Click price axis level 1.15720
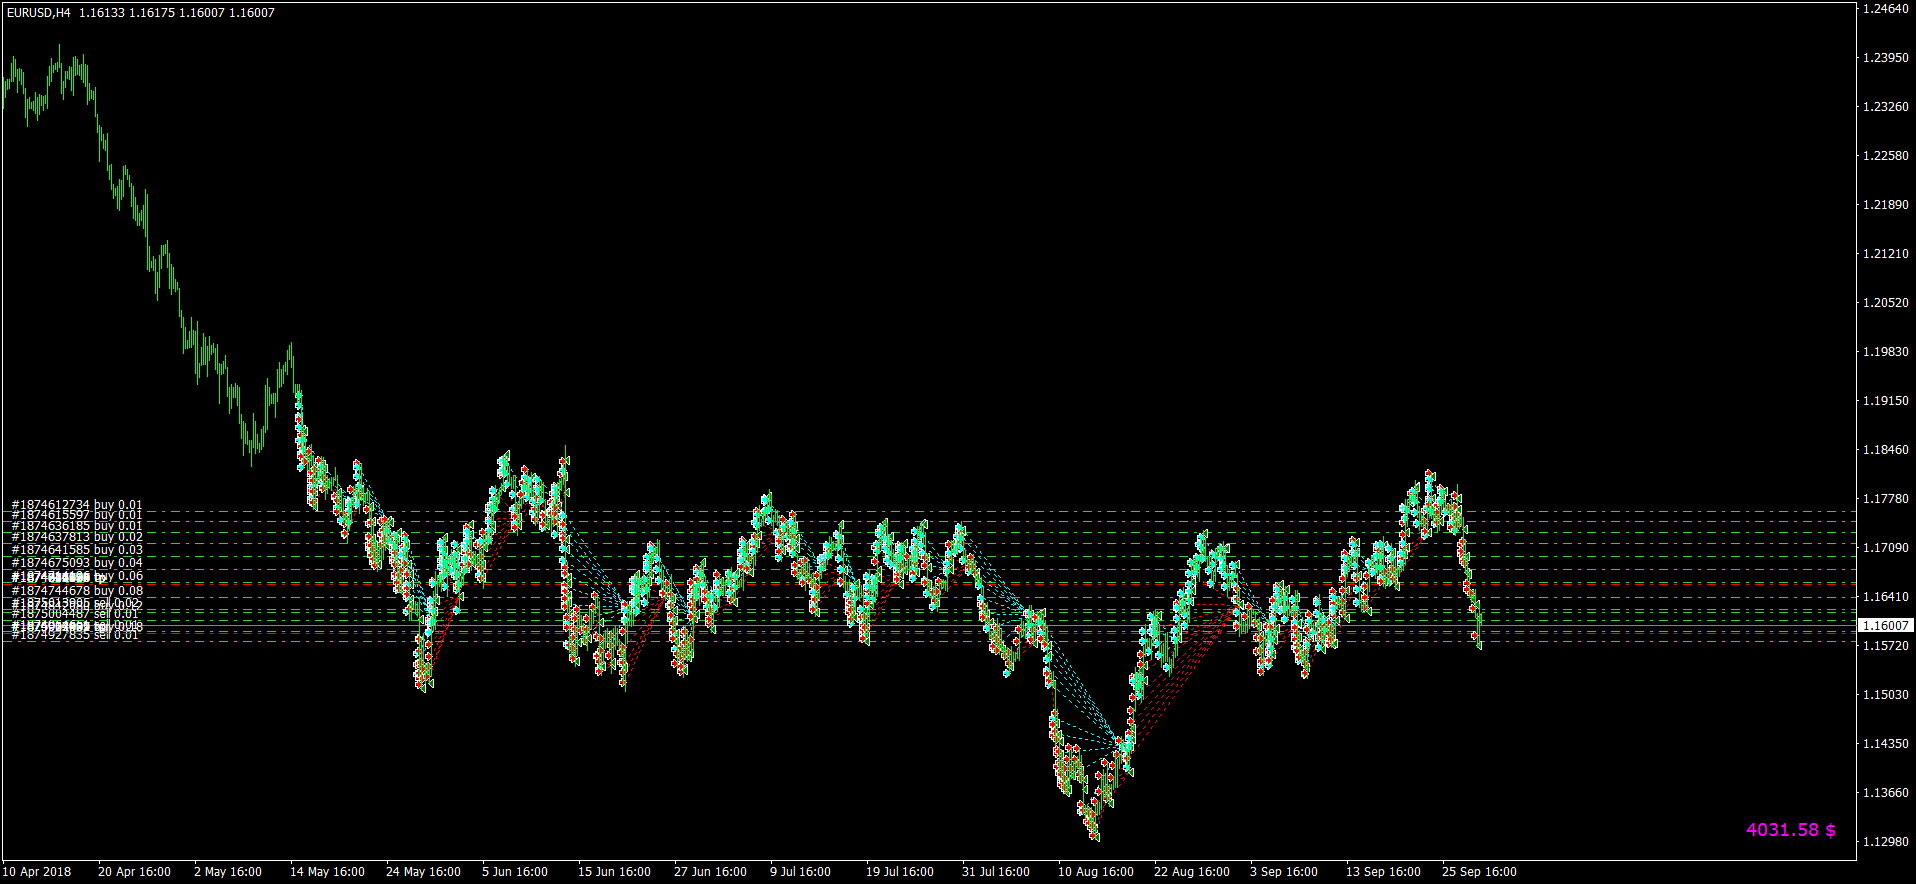Screen dimensions: 1916x884 coord(1885,646)
